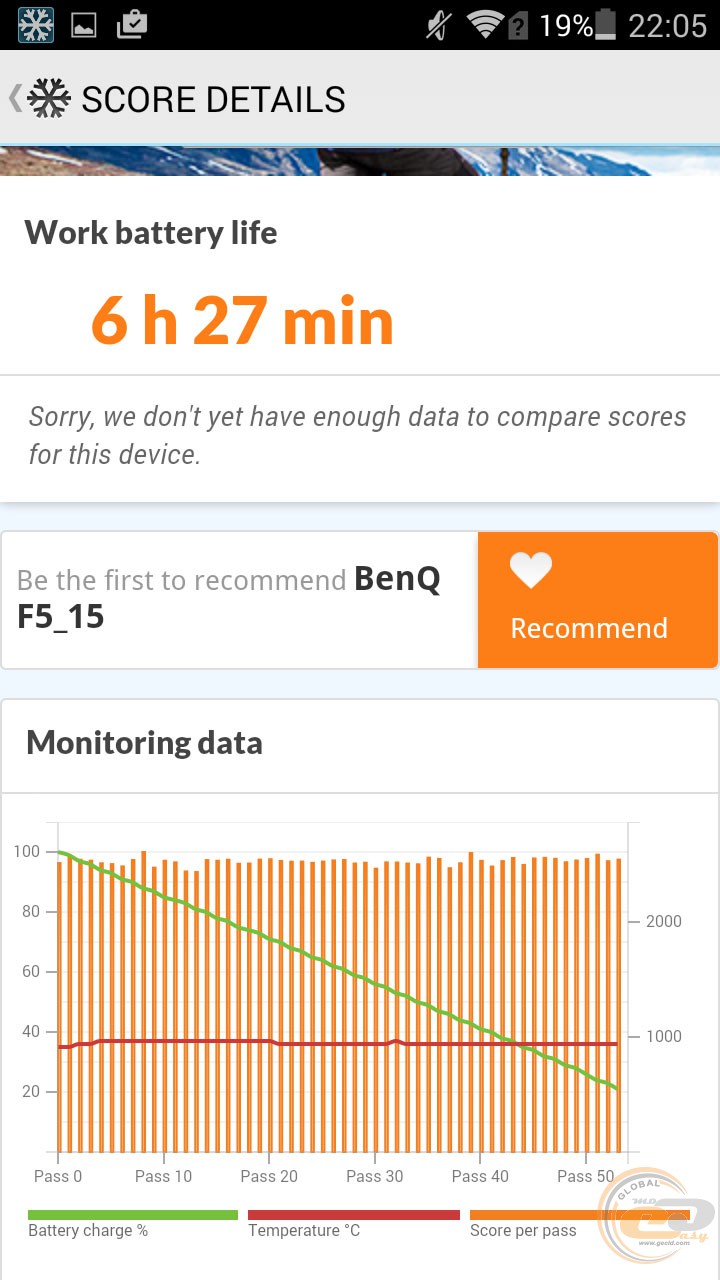The height and width of the screenshot is (1280, 720).
Task: Tap the status bar clock showing 22:05
Action: (x=667, y=25)
